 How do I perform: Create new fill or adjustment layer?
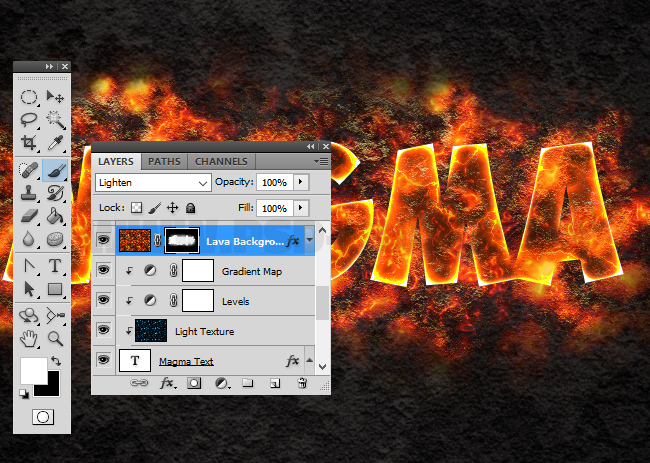[222, 383]
